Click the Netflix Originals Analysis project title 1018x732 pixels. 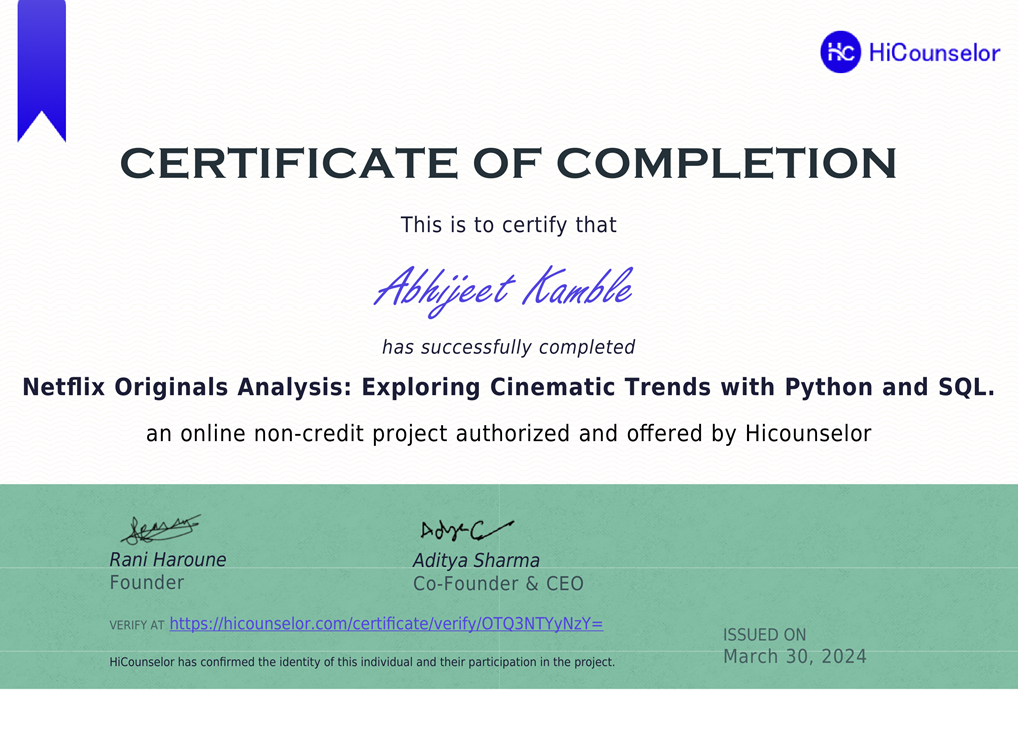pyautogui.click(x=509, y=387)
